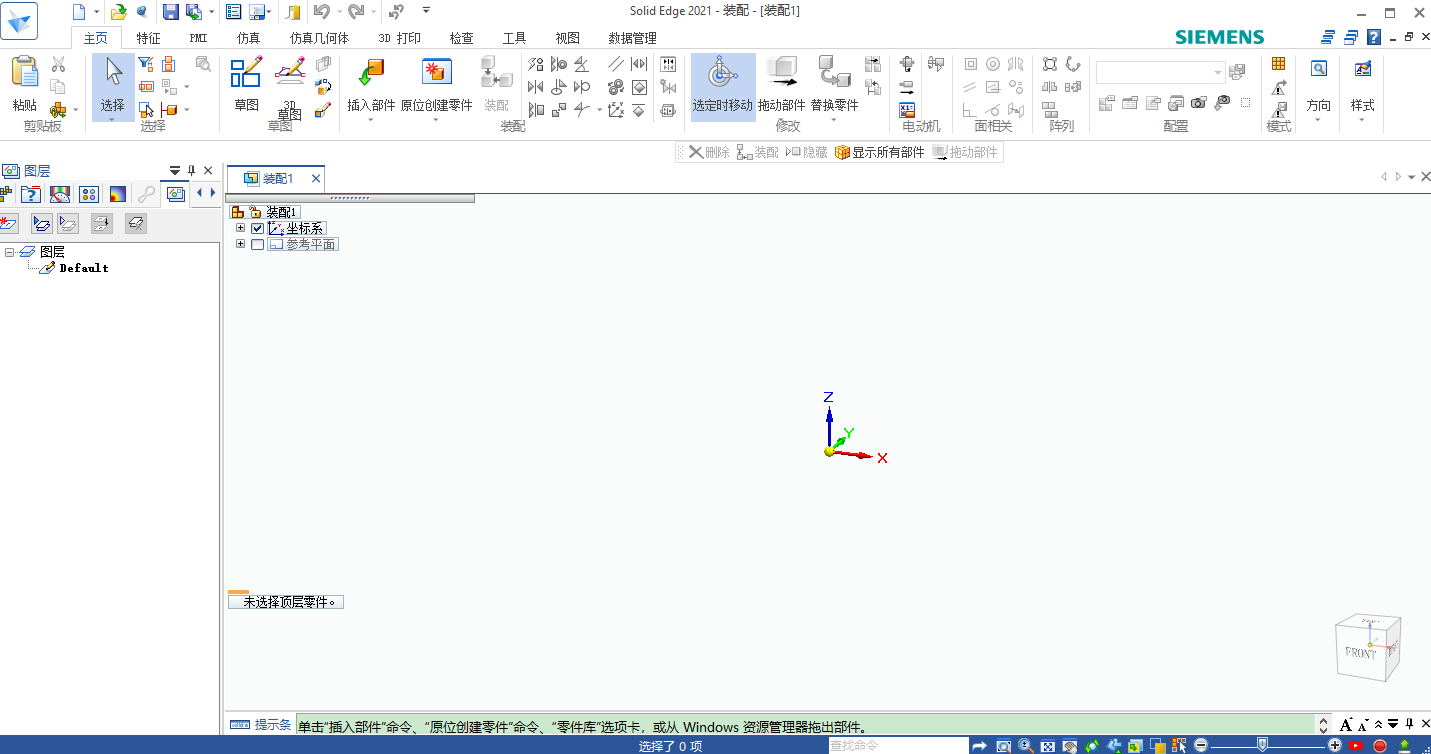Click the FRONT view orientation cube

(1366, 648)
